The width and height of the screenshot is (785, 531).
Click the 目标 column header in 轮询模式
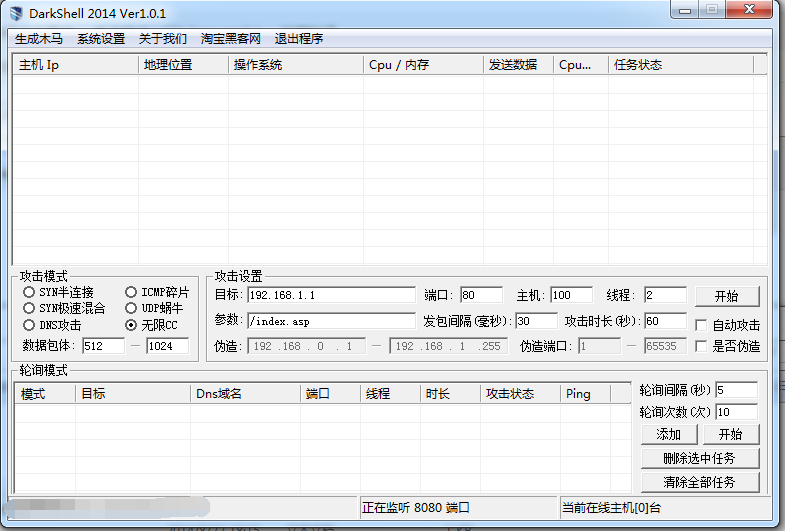click(x=133, y=393)
